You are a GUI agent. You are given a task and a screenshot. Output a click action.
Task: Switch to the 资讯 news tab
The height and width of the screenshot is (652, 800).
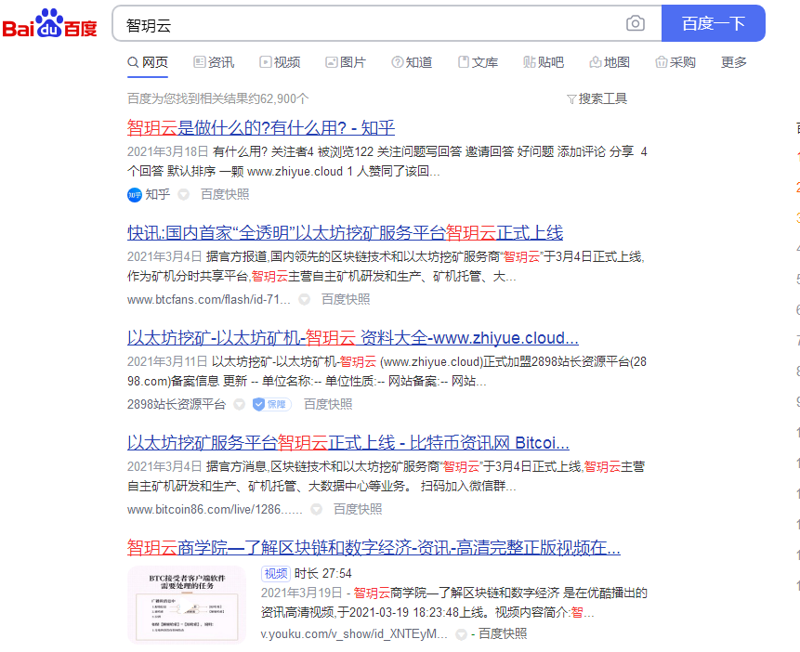[214, 62]
